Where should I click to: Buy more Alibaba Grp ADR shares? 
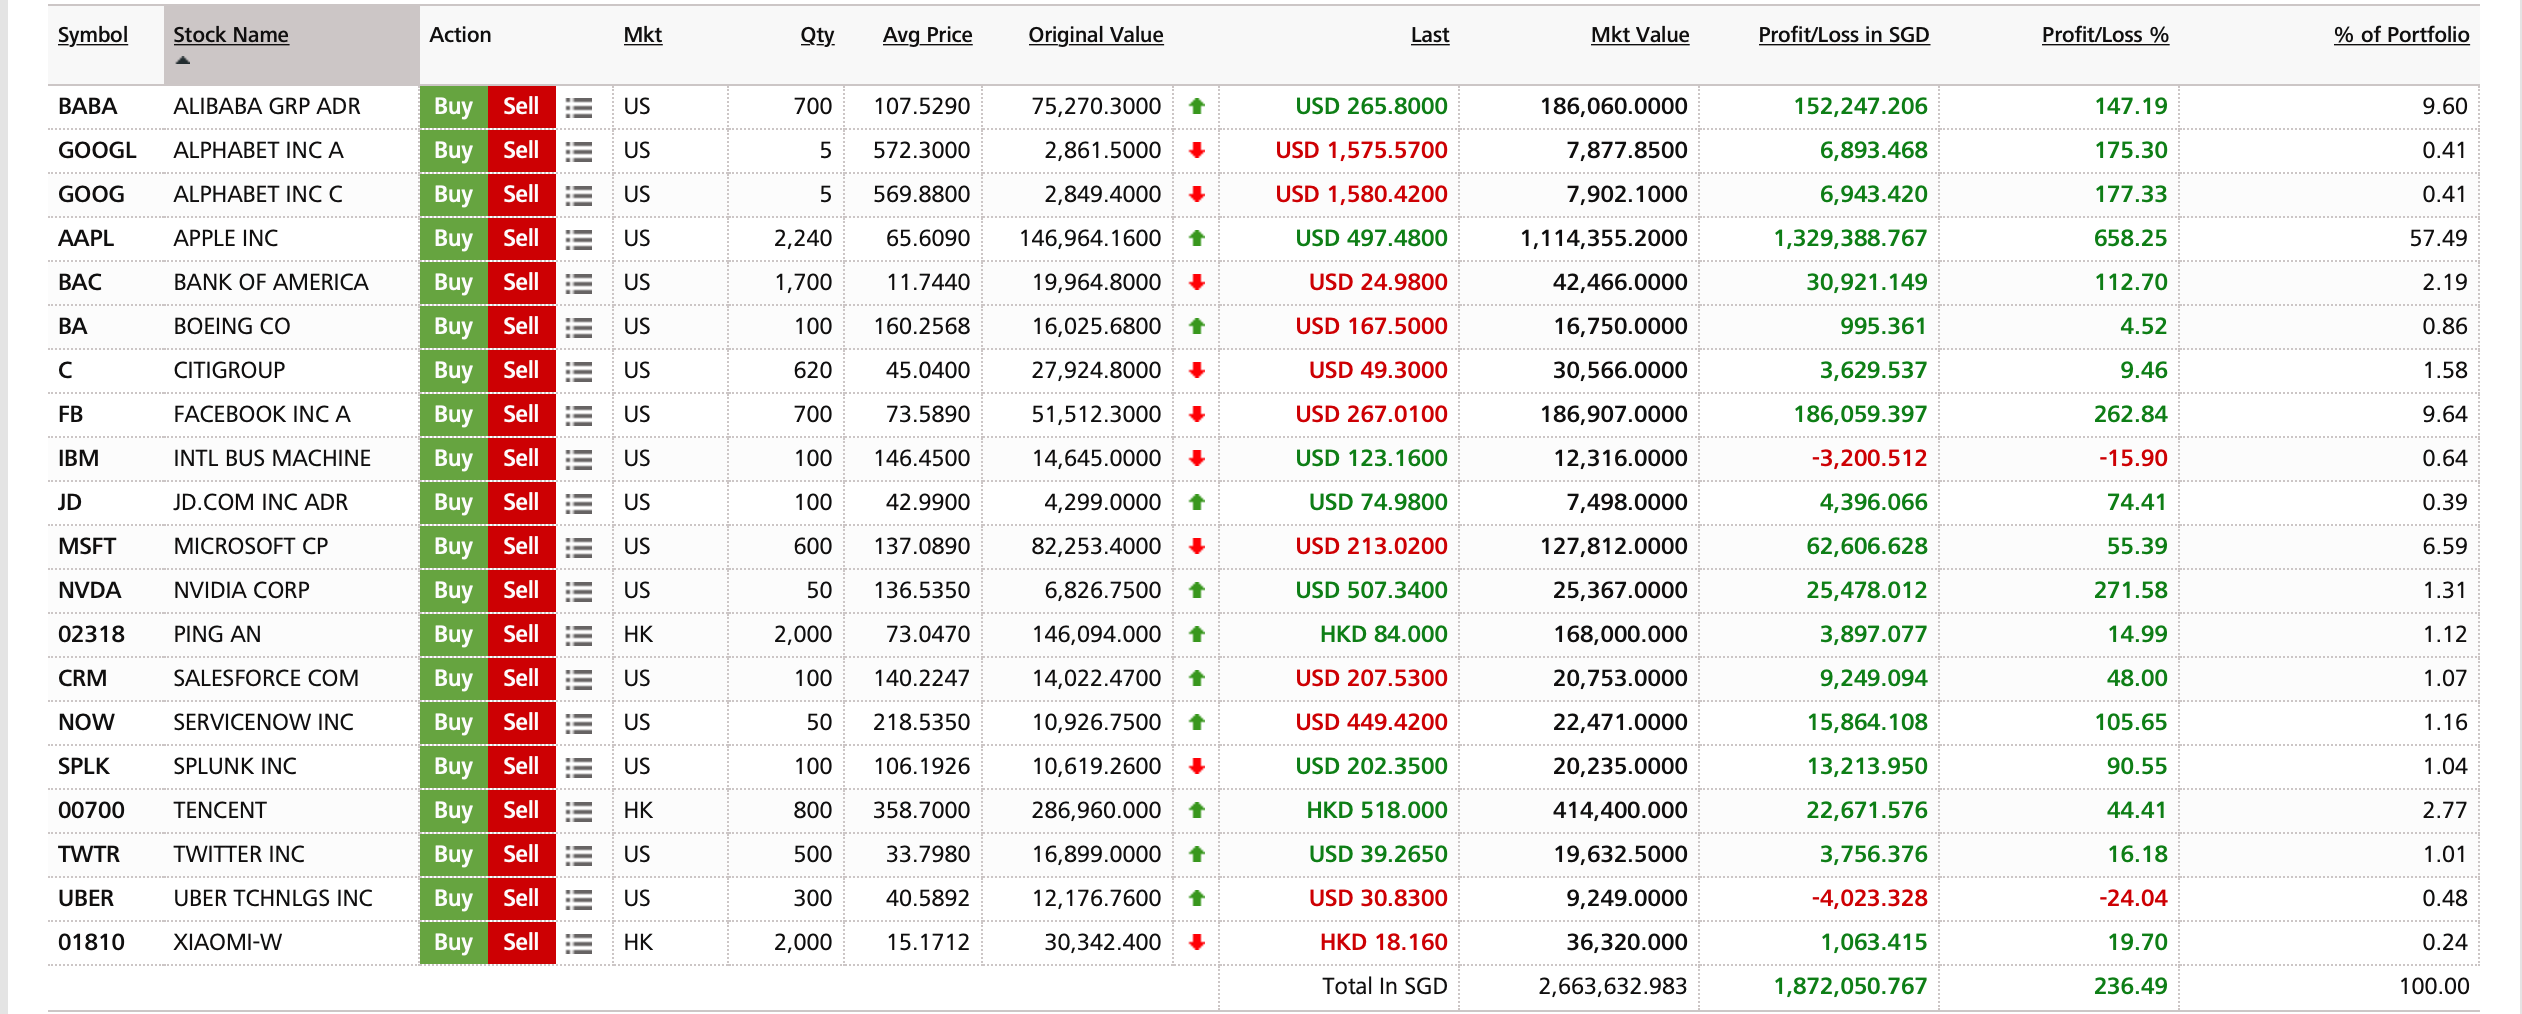(x=453, y=107)
